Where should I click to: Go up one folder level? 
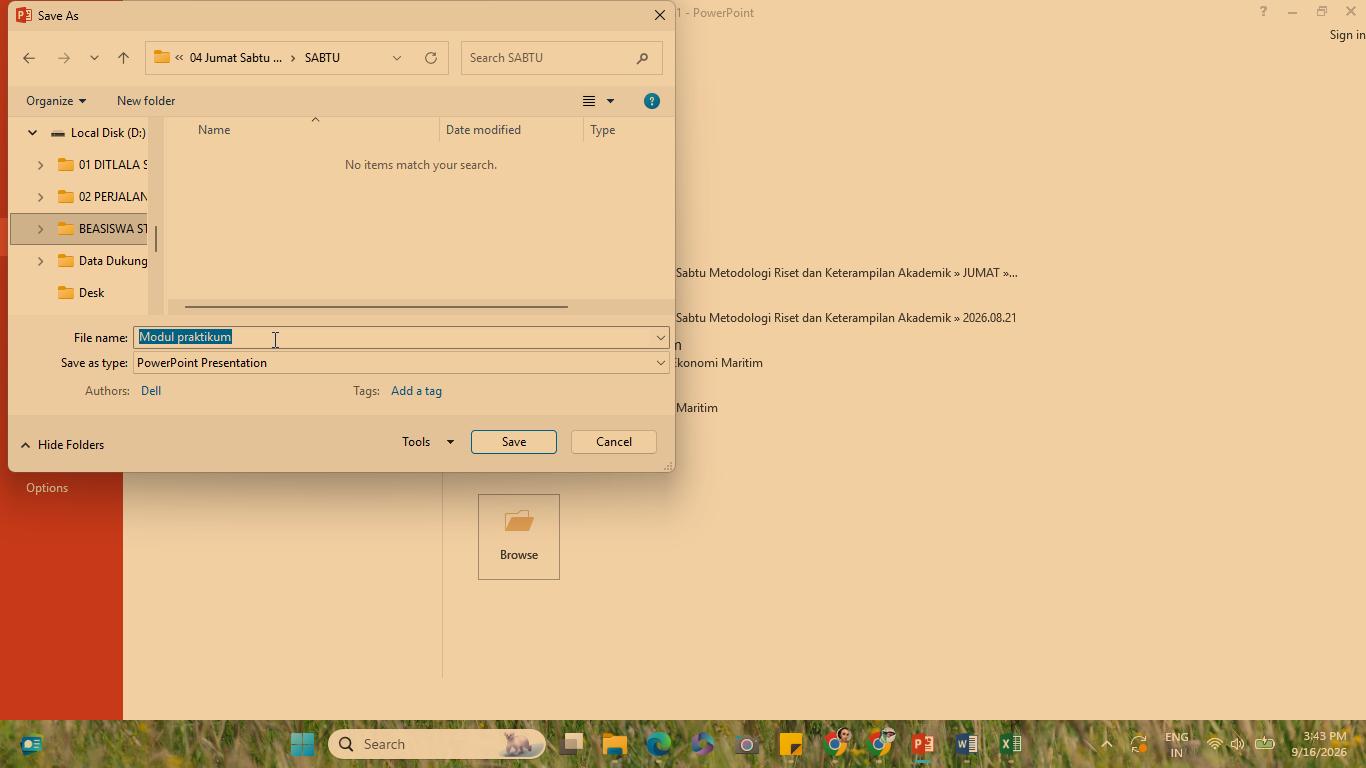point(124,58)
